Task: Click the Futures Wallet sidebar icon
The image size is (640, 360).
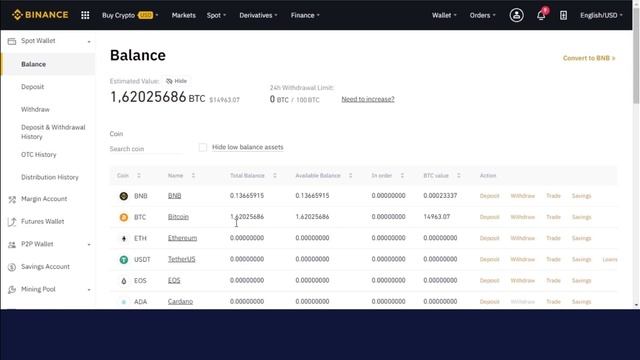Action: pyautogui.click(x=12, y=222)
